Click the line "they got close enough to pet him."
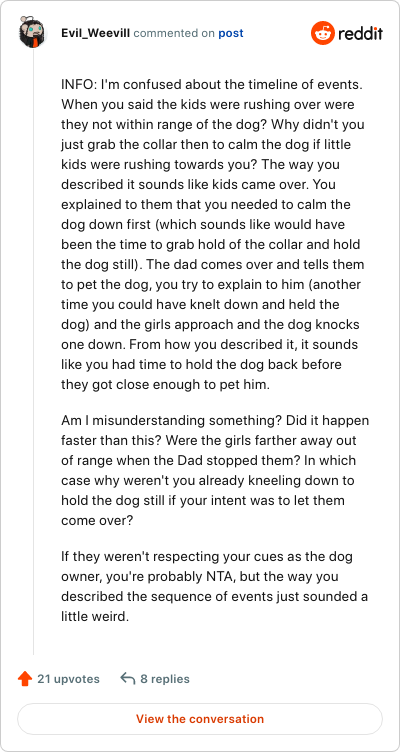The image size is (400, 752). (x=165, y=384)
